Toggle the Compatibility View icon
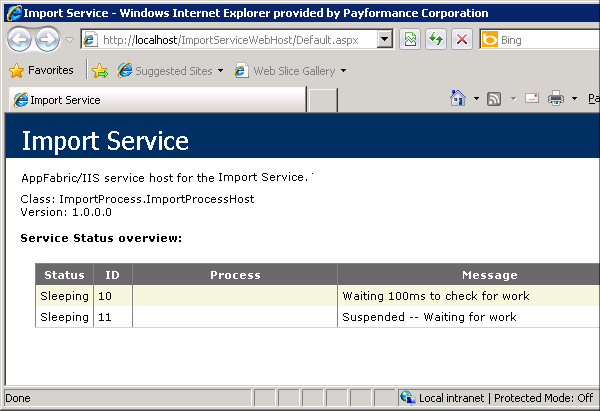 [x=410, y=40]
